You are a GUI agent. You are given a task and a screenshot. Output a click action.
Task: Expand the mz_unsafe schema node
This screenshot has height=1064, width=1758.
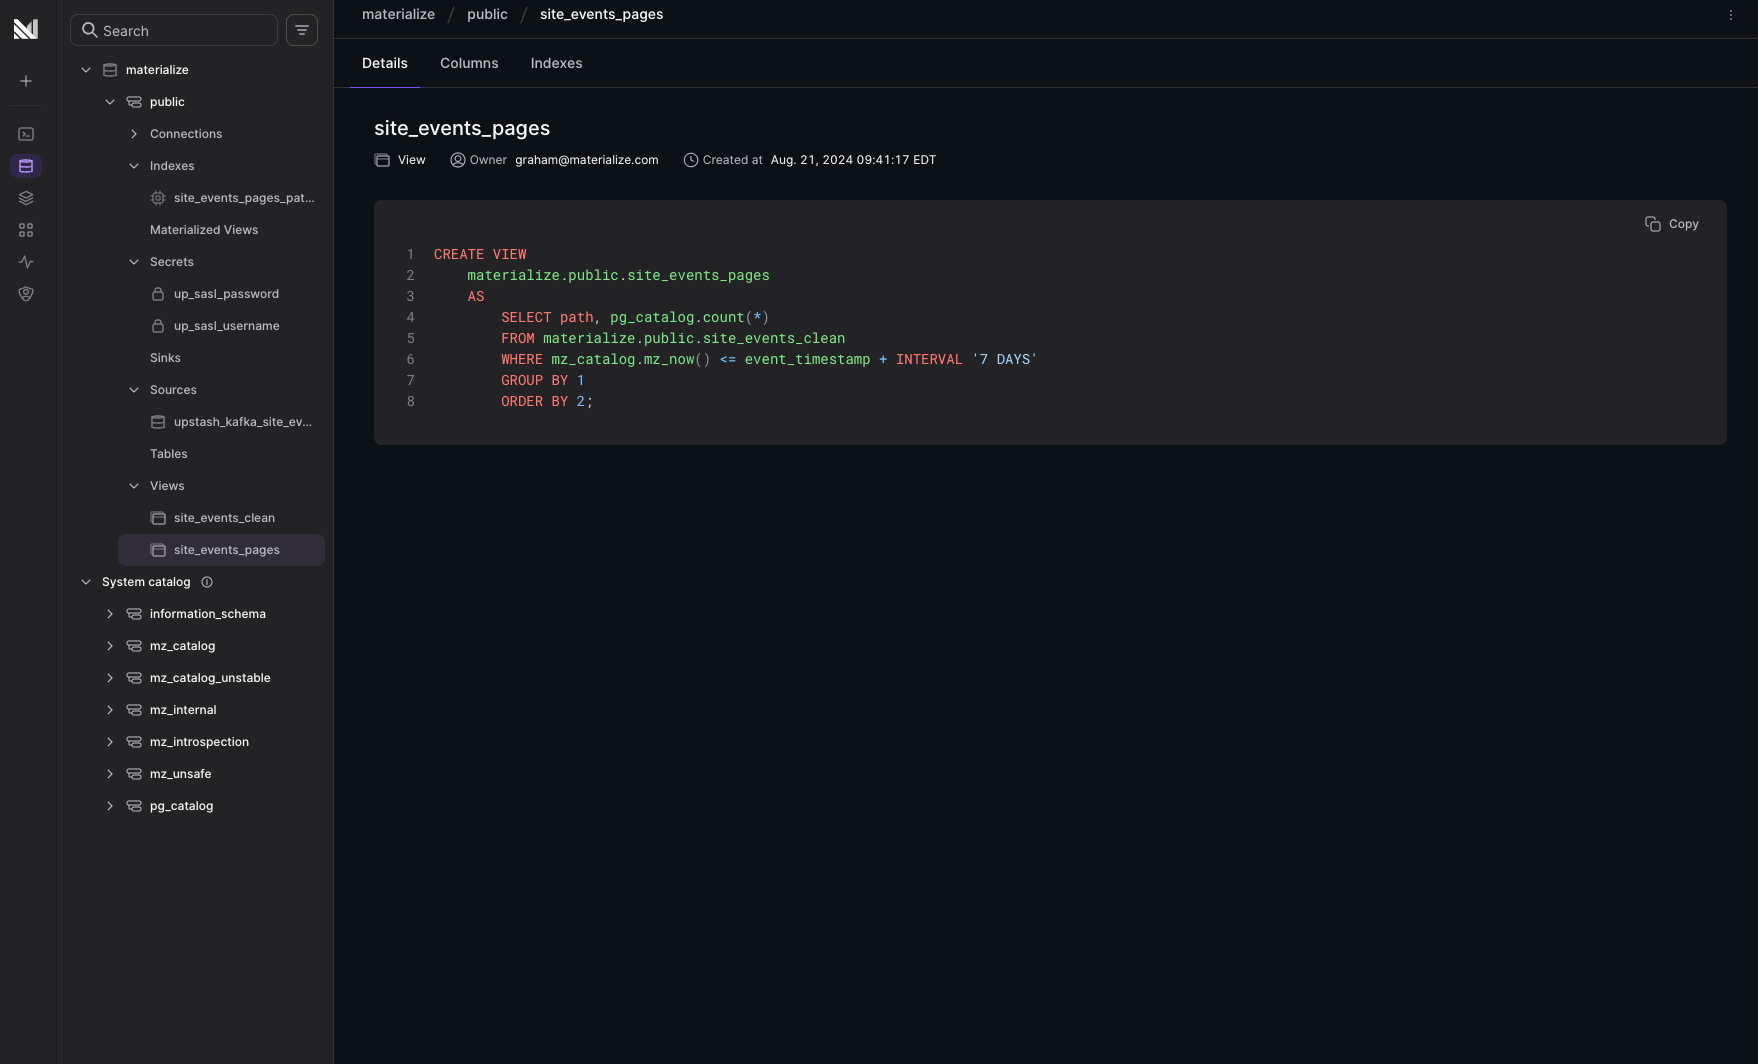coord(110,774)
